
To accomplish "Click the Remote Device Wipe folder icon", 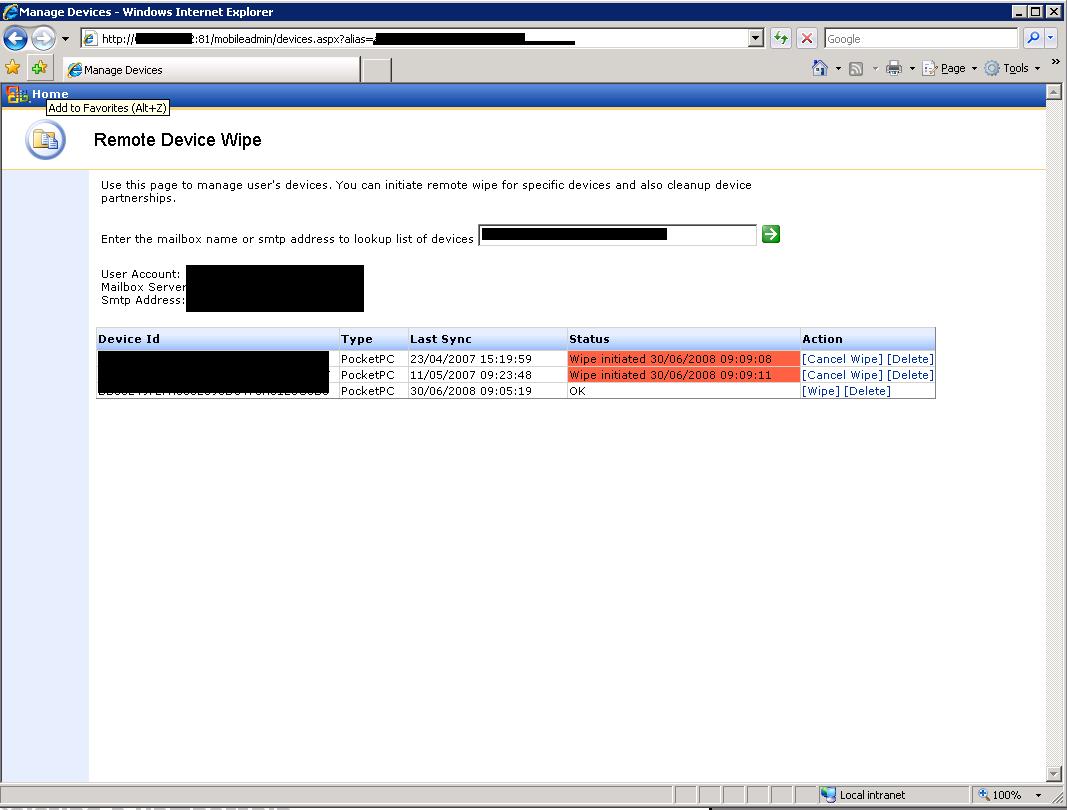I will [x=46, y=140].
